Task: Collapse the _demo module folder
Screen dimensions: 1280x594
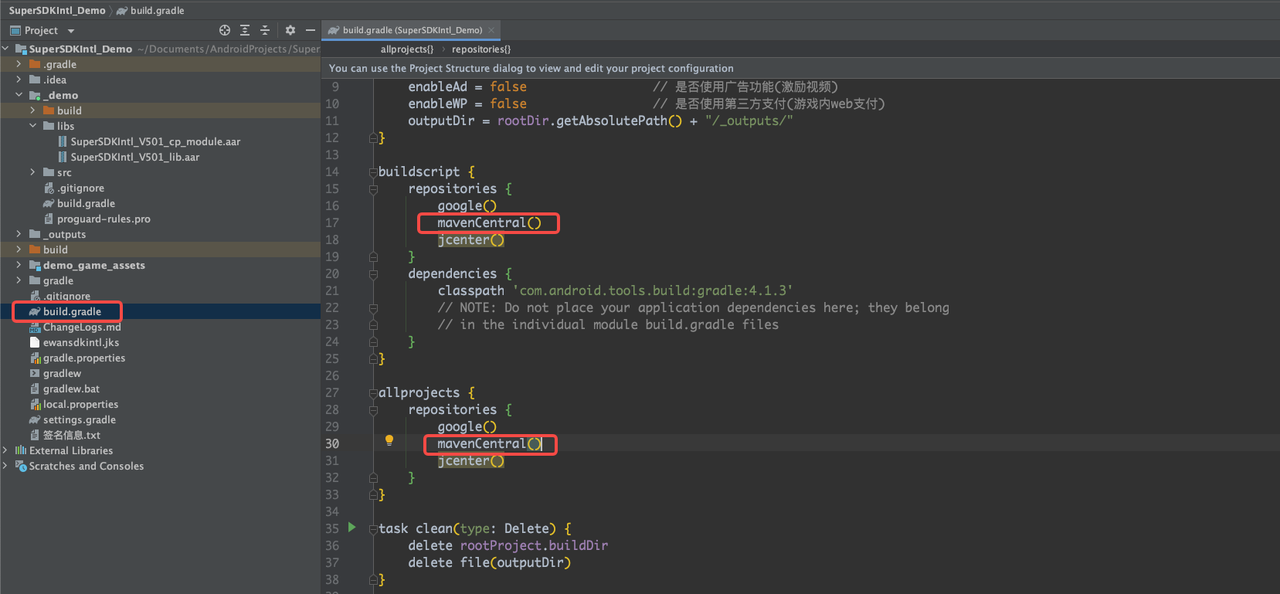Action: [x=19, y=95]
